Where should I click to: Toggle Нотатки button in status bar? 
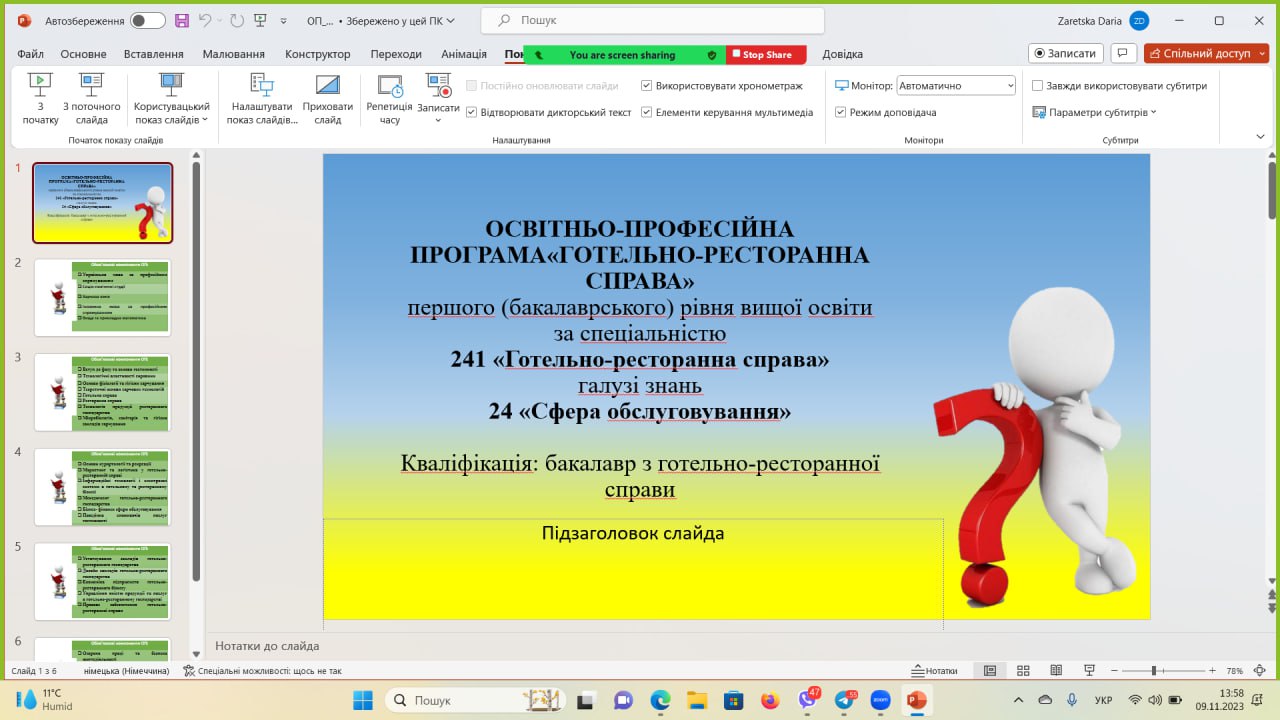pyautogui.click(x=935, y=671)
